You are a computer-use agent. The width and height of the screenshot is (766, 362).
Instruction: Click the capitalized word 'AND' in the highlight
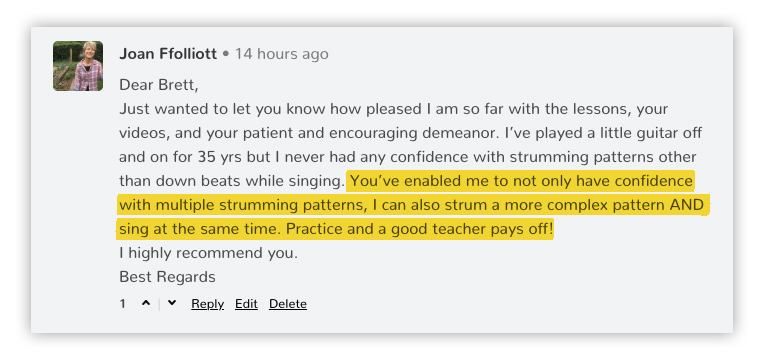pos(686,205)
